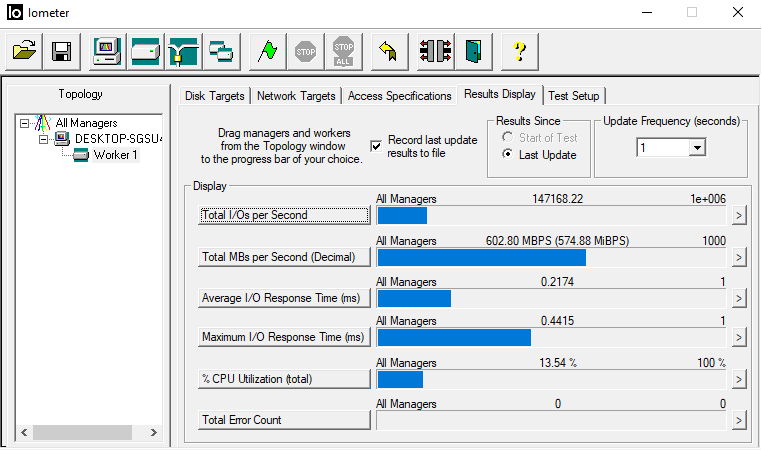This screenshot has height=450, width=762.
Task: Click the 0.2174 average response value
Action: pyautogui.click(x=557, y=282)
